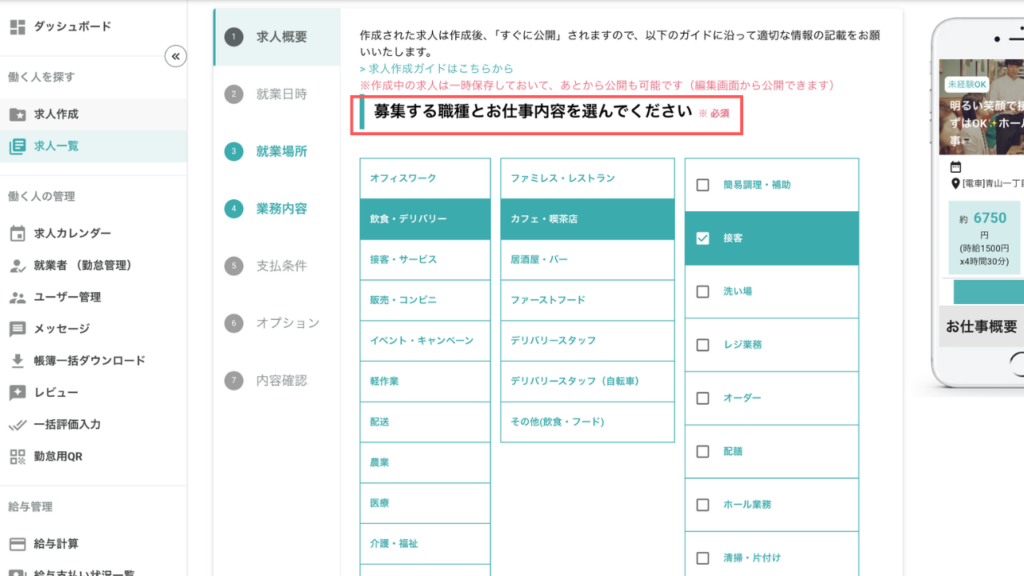Click the メッセージ chat icon
Image resolution: width=1024 pixels, height=576 pixels.
click(17, 329)
